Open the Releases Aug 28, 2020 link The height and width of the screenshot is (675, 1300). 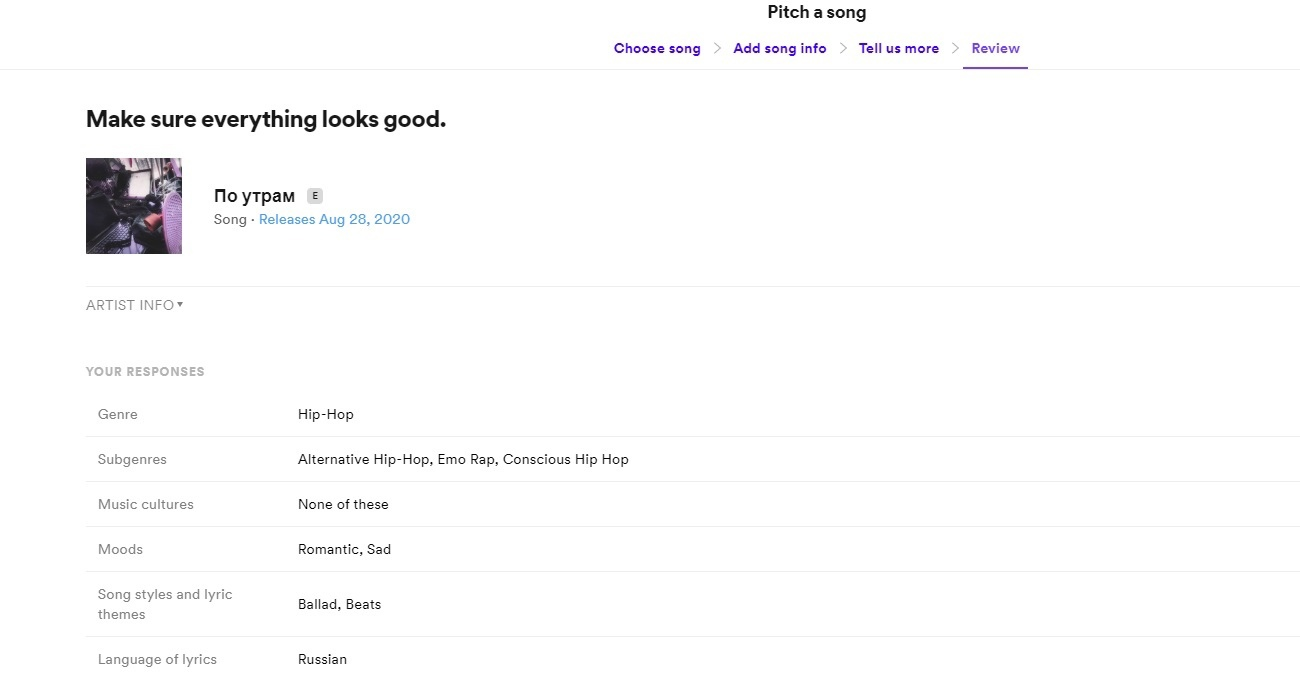(334, 219)
